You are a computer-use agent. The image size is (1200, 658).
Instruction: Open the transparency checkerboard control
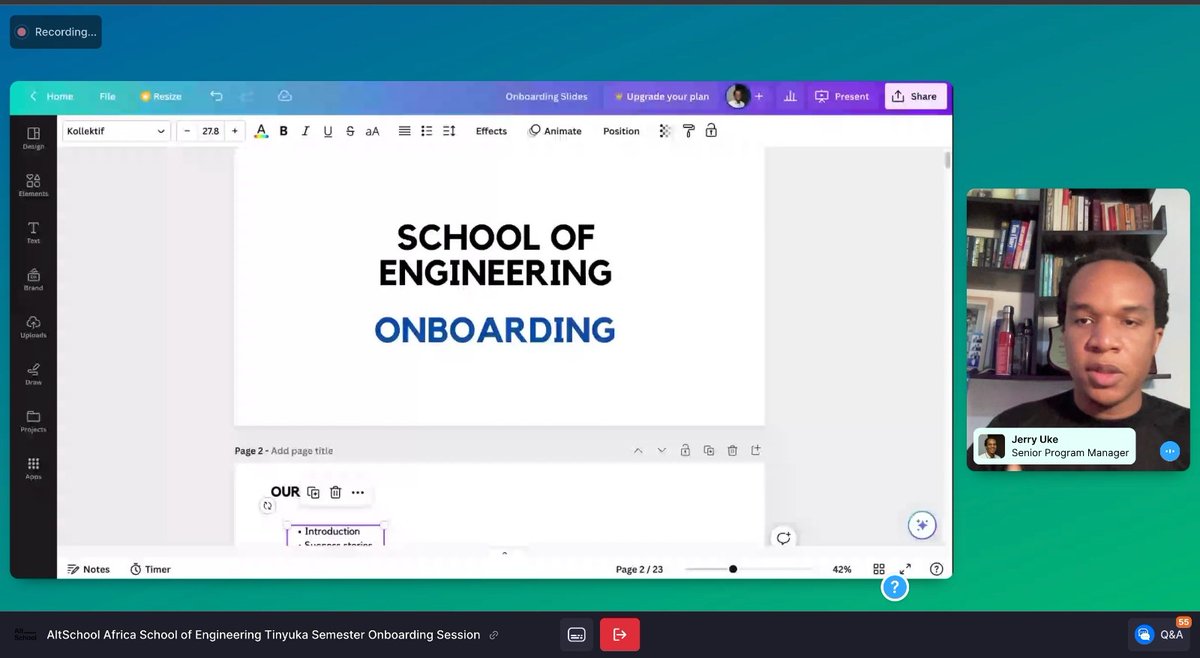point(665,131)
